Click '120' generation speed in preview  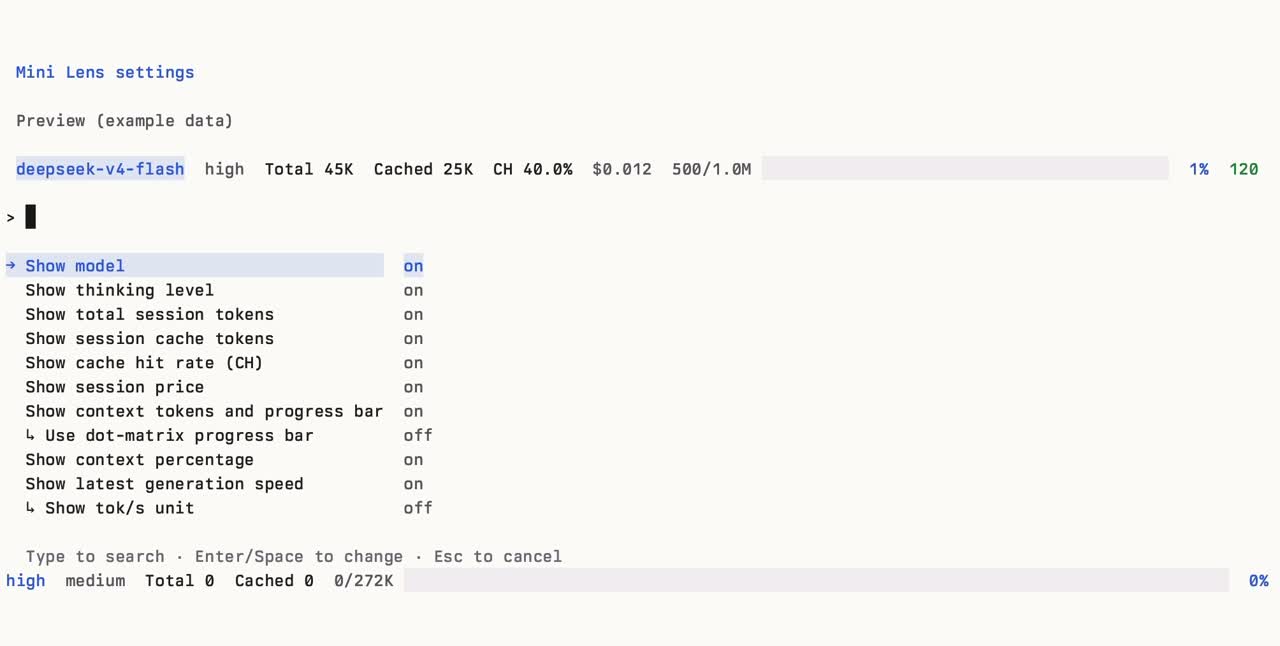pyautogui.click(x=1244, y=169)
